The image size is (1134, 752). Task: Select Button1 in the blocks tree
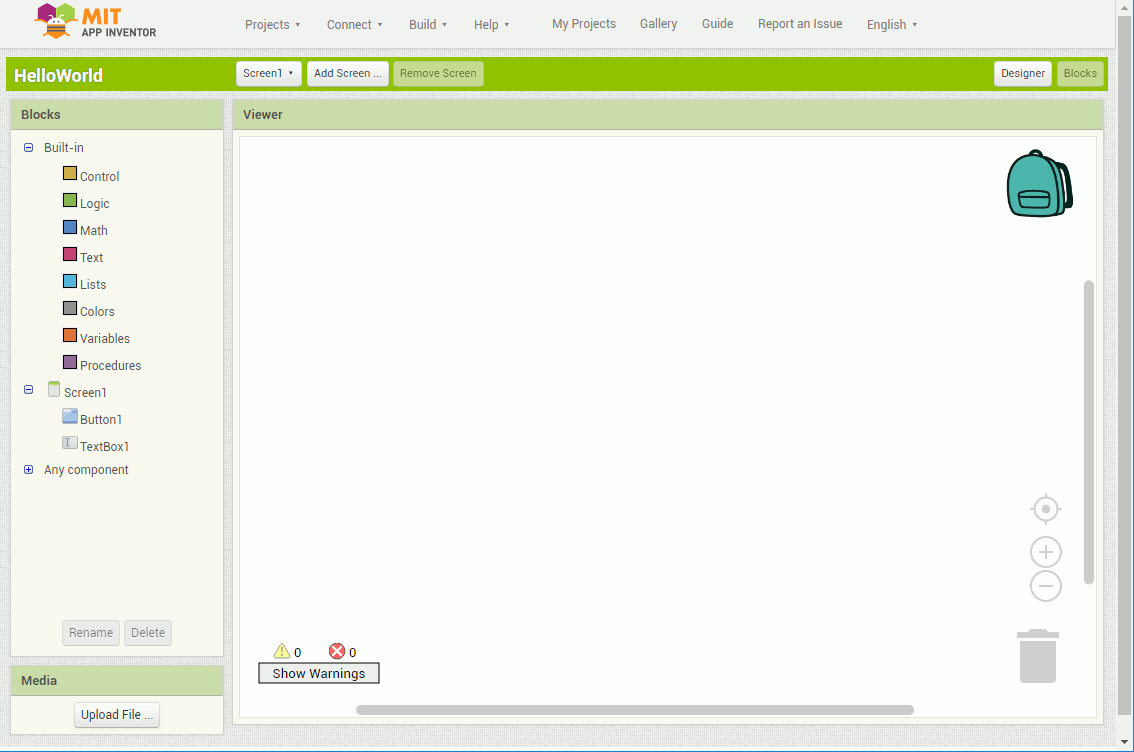point(100,418)
